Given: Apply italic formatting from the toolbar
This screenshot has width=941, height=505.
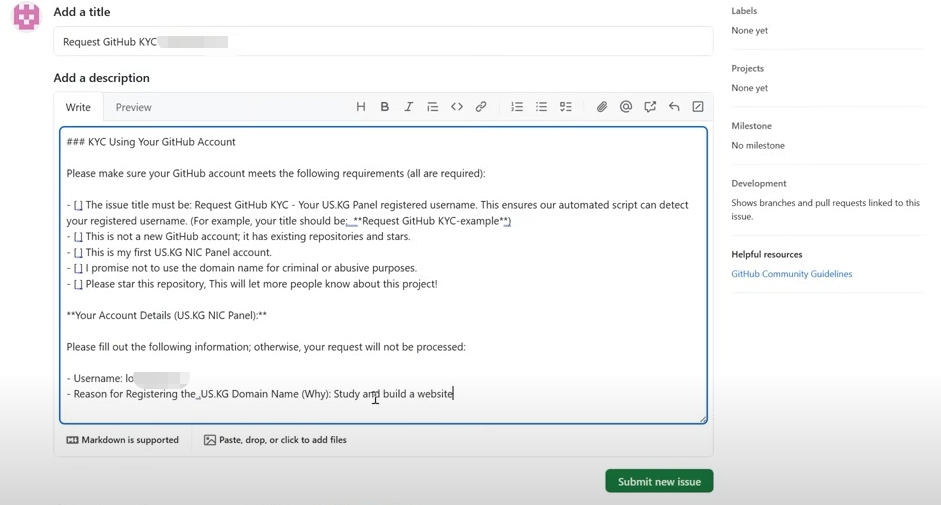Looking at the screenshot, I should [409, 107].
